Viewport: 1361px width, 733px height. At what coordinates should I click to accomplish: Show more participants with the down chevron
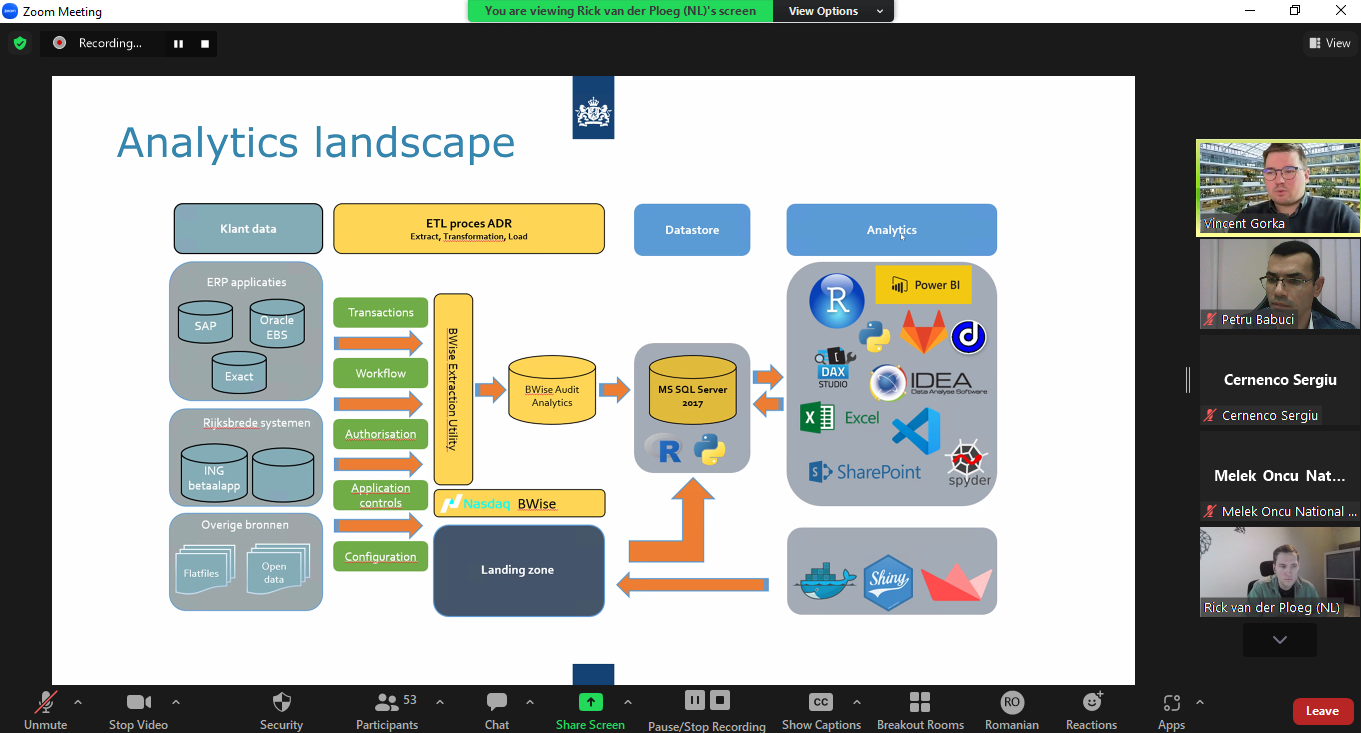(1279, 640)
